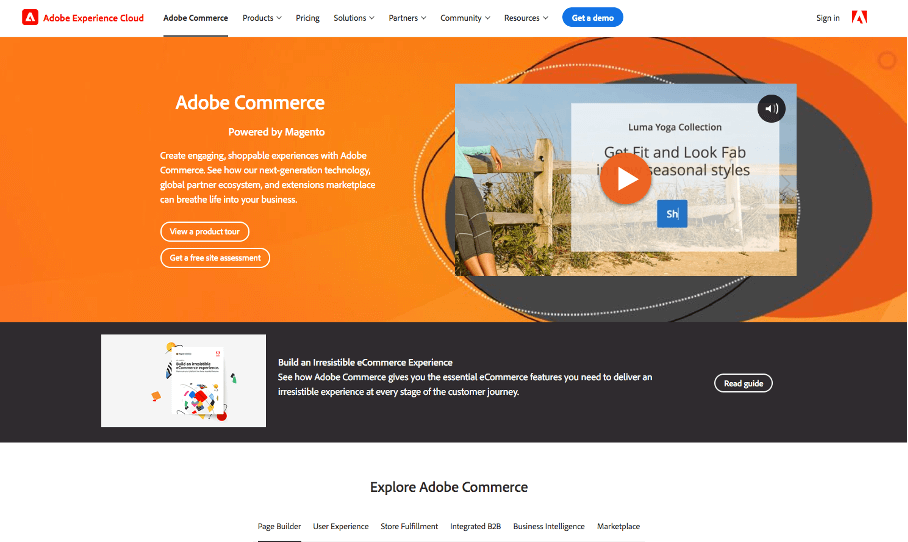The width and height of the screenshot is (908, 542).
Task: Mute the video with the speaker icon
Action: click(771, 108)
